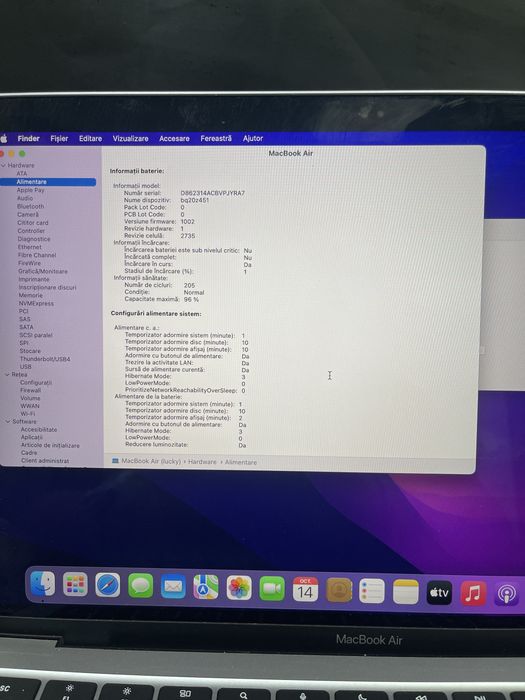
Task: Click the MacBook Air icon in path bar
Action: [x=115, y=460]
